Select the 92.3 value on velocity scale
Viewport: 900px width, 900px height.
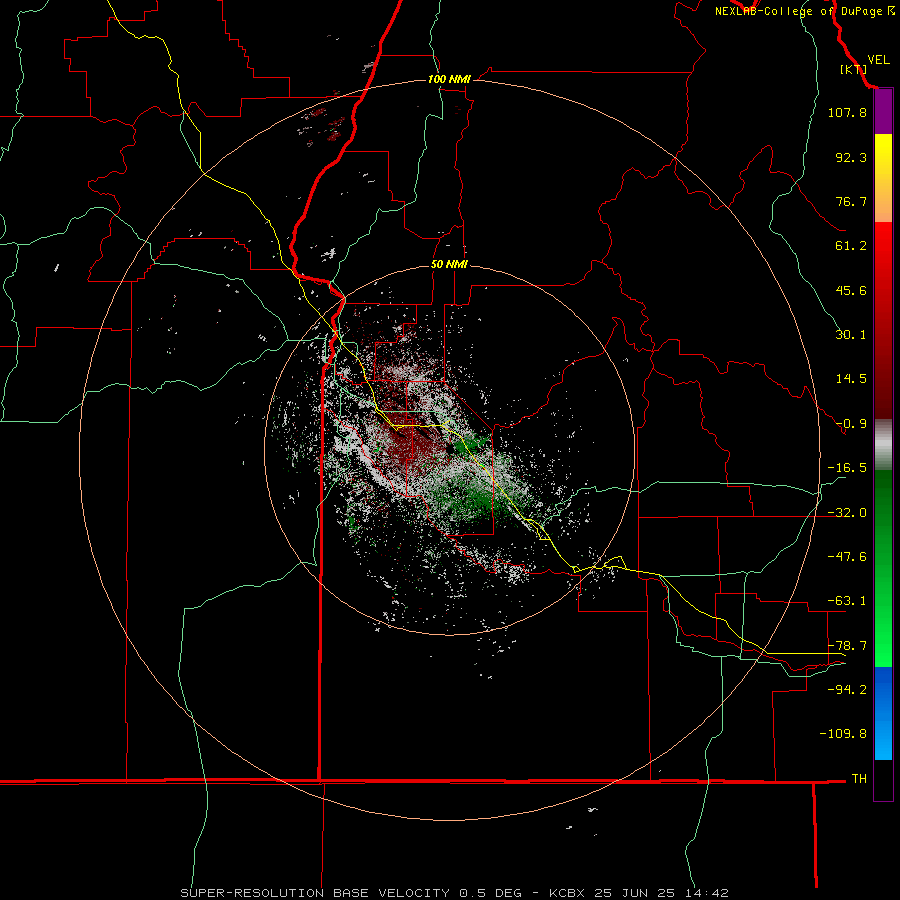pyautogui.click(x=851, y=157)
